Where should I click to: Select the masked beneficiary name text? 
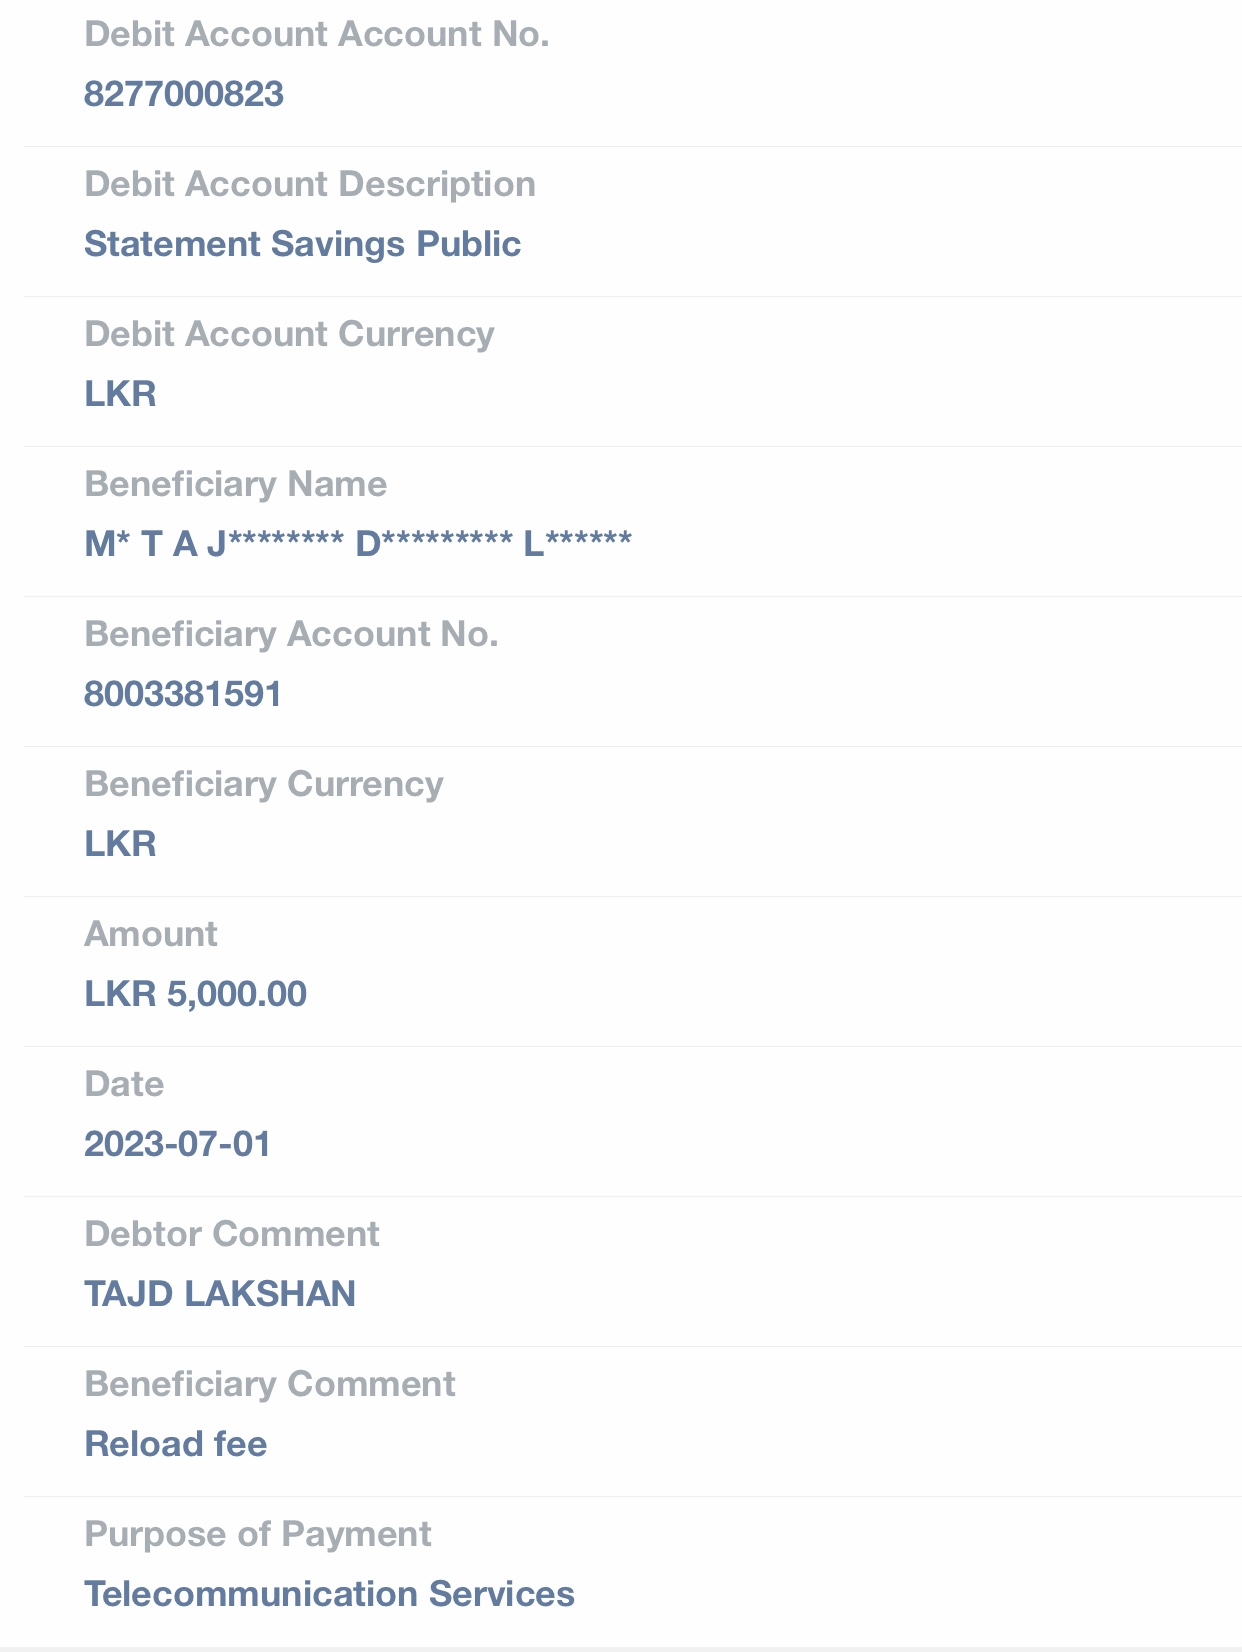358,544
